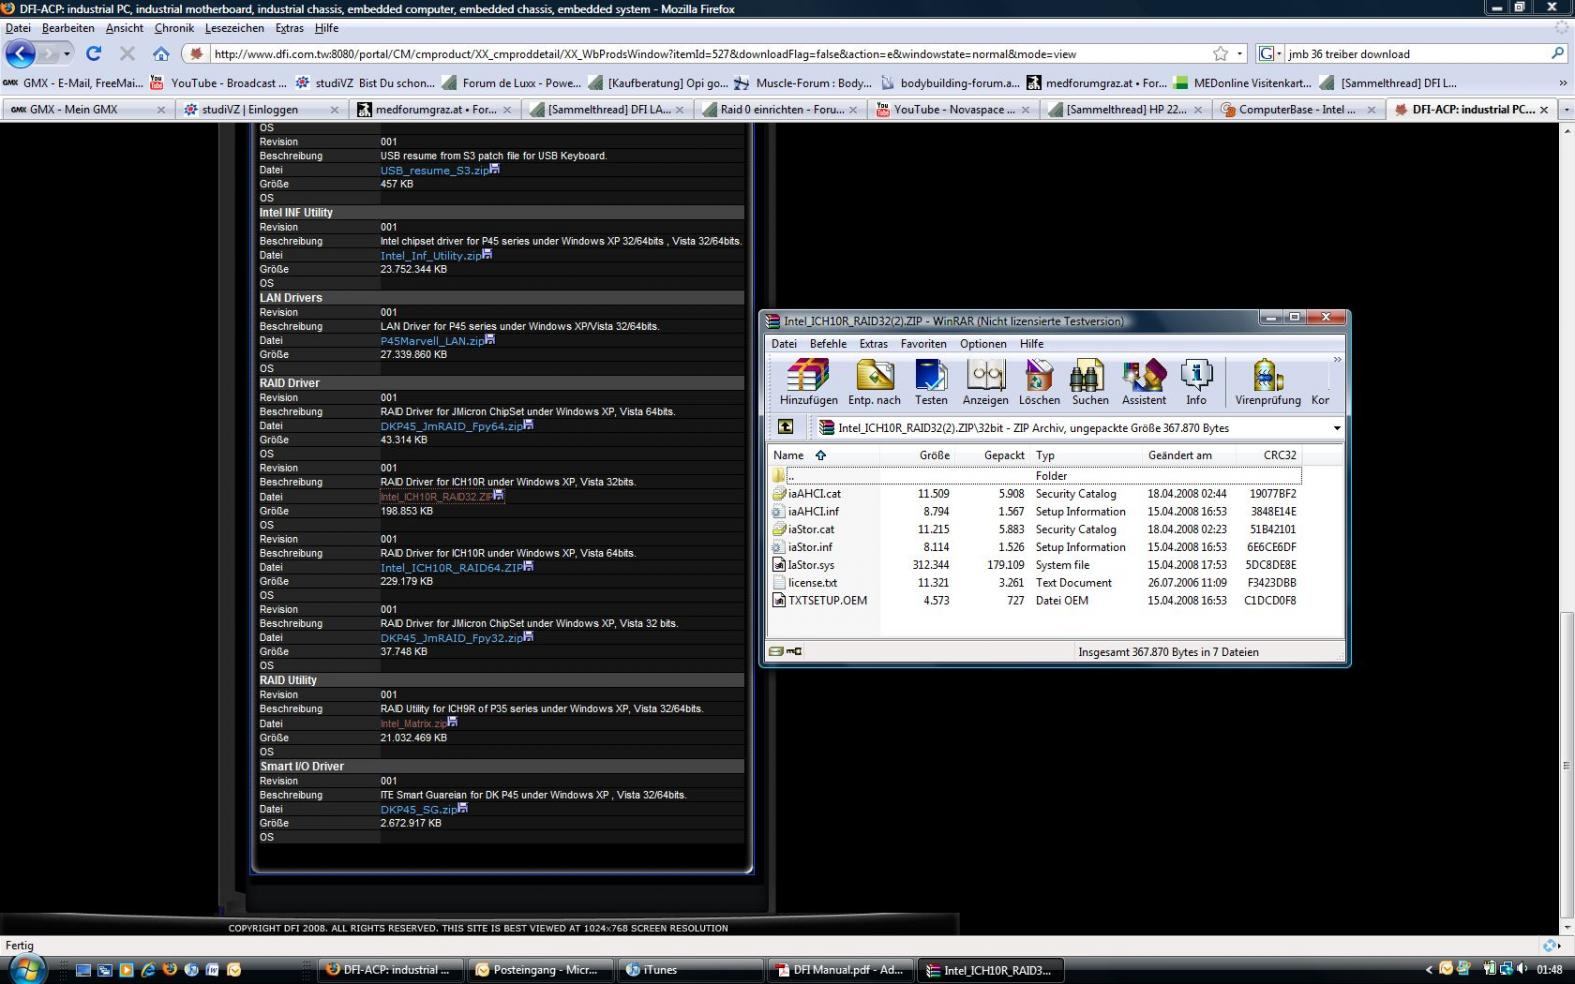Click WinRAR Entp. nach extract icon
1575x984 pixels.
point(874,382)
